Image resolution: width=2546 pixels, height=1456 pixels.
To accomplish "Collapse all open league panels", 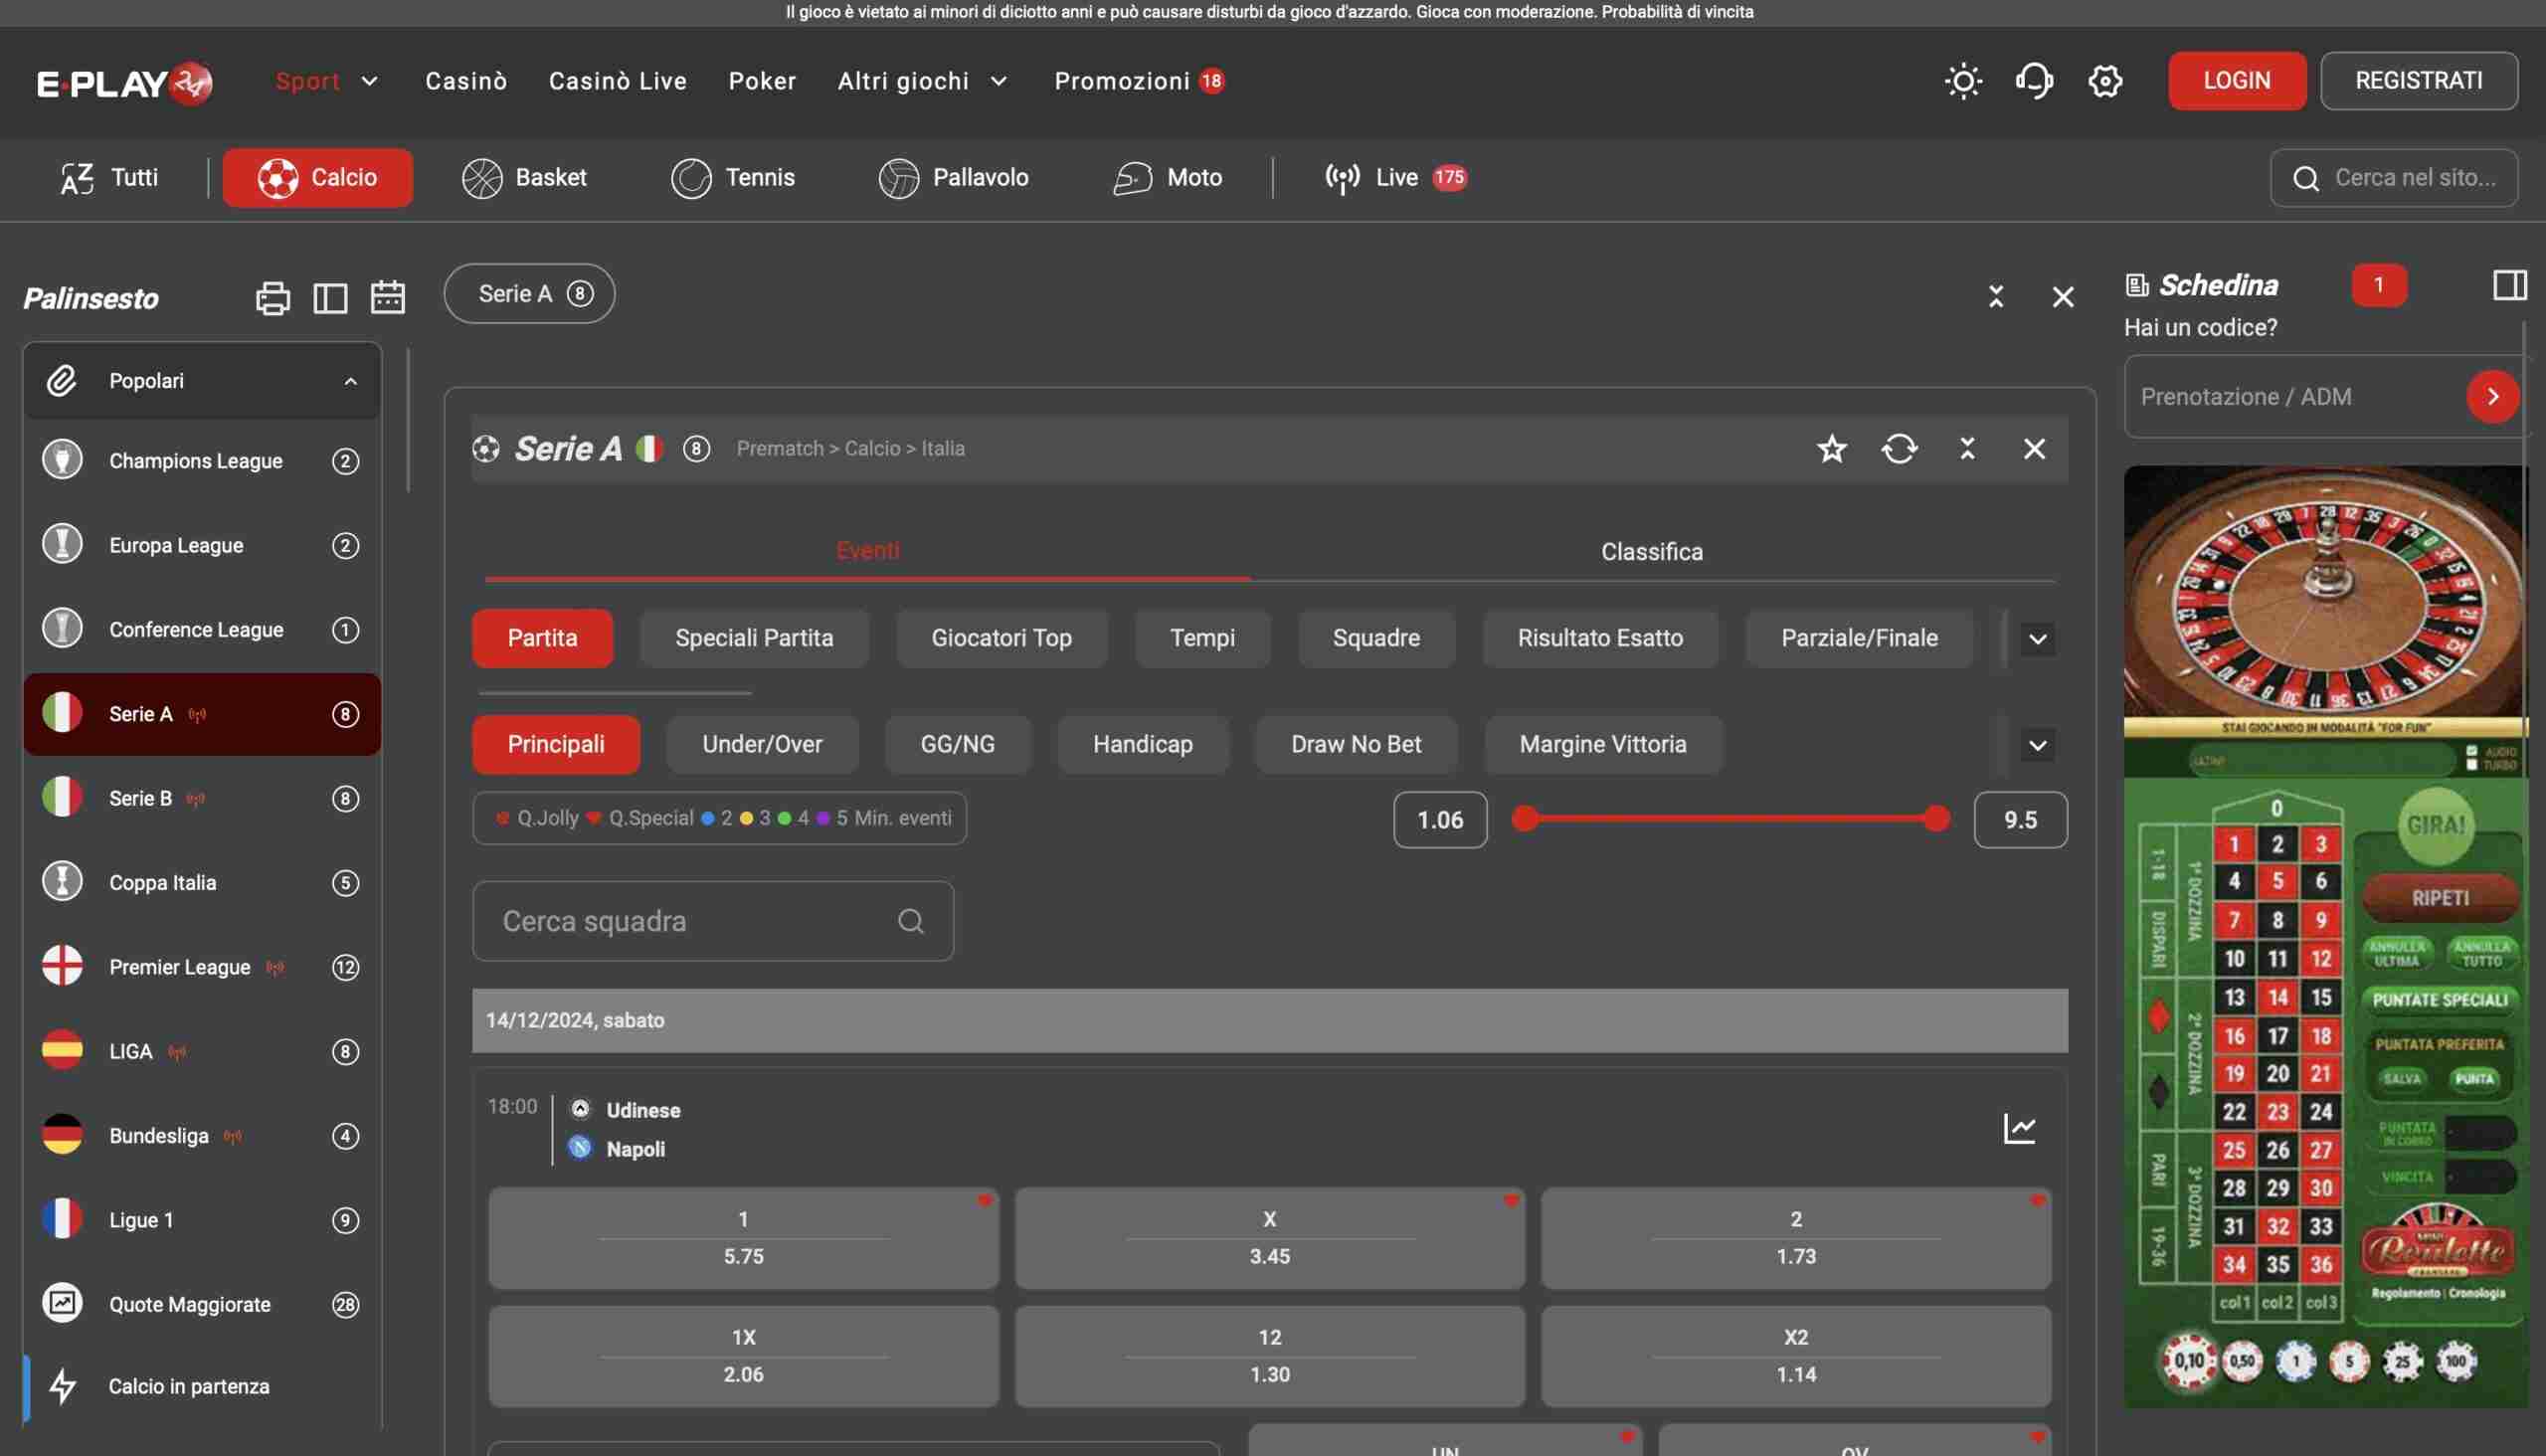I will click(x=1996, y=296).
